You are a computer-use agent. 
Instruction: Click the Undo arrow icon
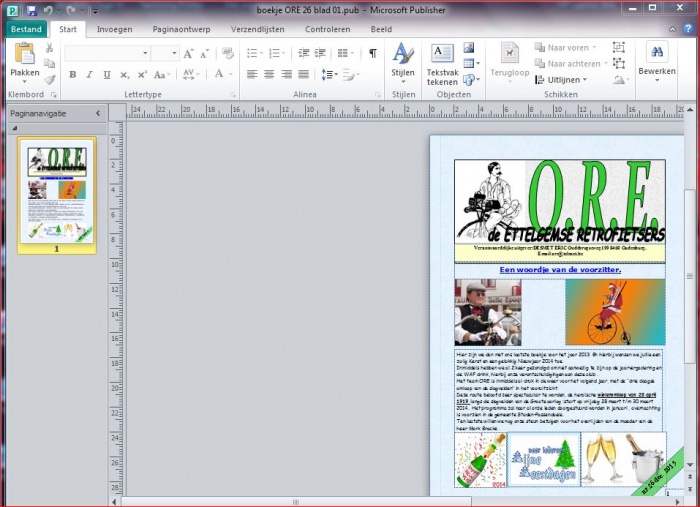48,10
